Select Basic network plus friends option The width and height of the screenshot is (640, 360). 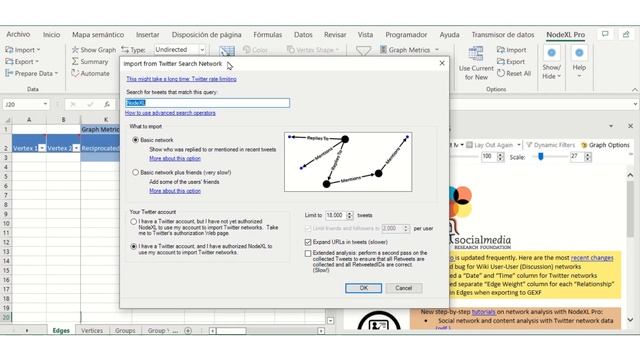136,173
